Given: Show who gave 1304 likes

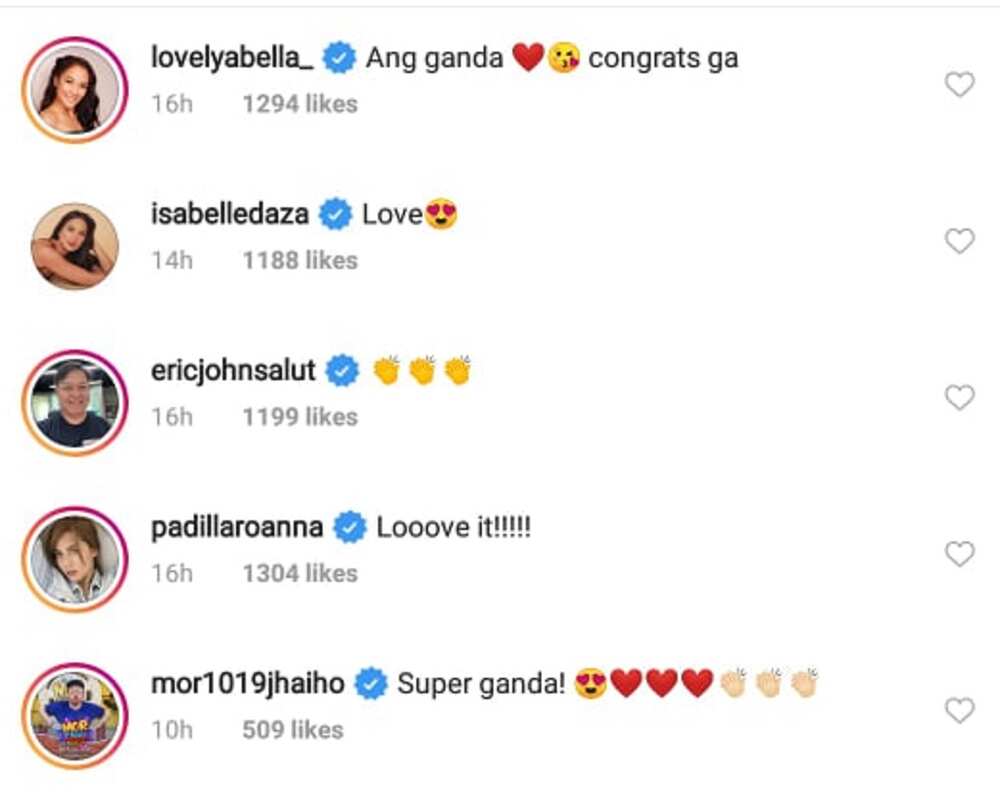Looking at the screenshot, I should click(x=300, y=573).
